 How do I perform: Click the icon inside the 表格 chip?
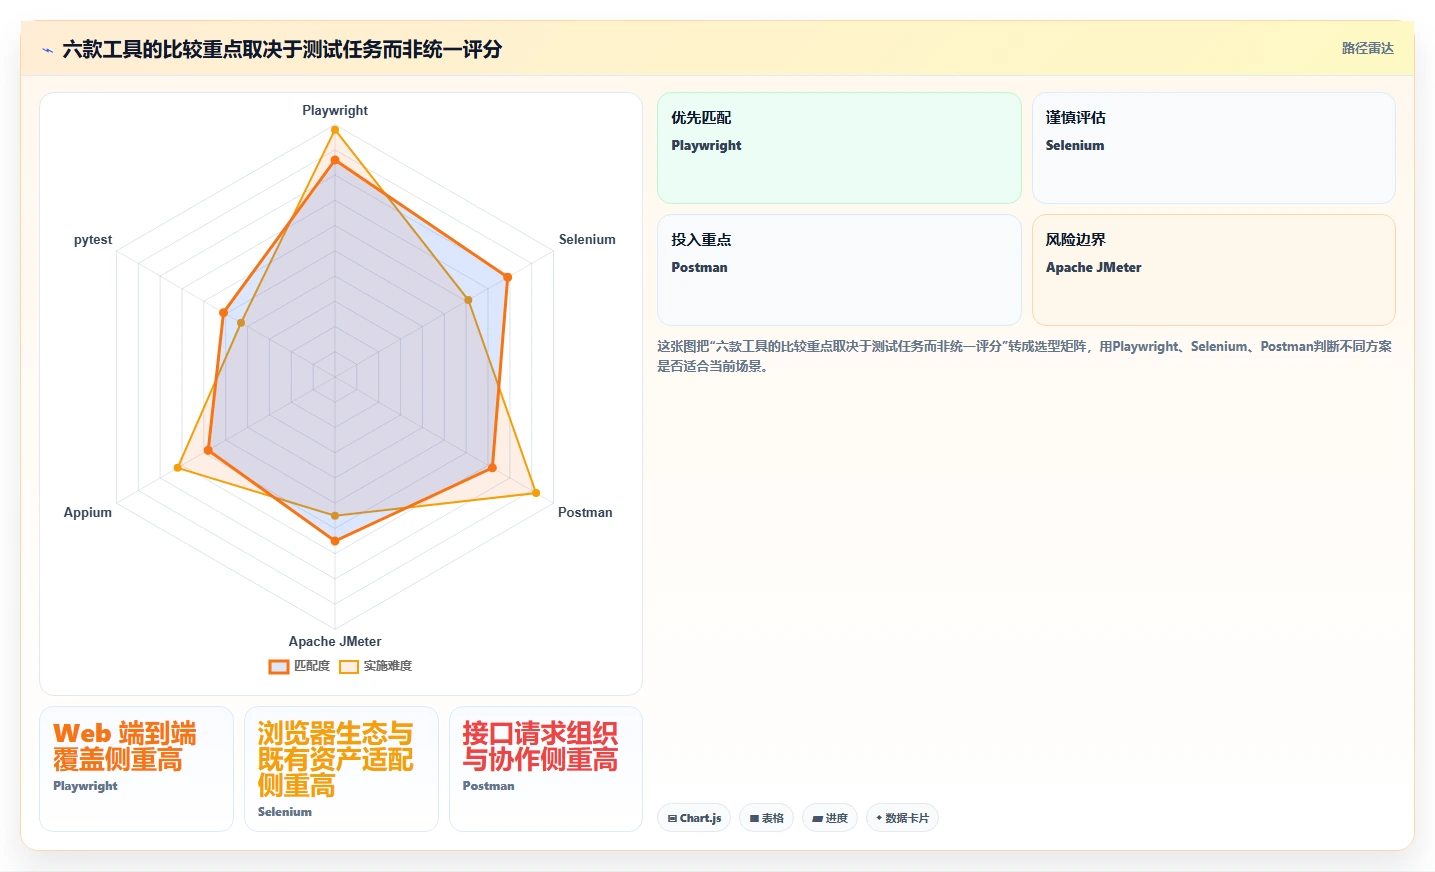click(x=754, y=818)
